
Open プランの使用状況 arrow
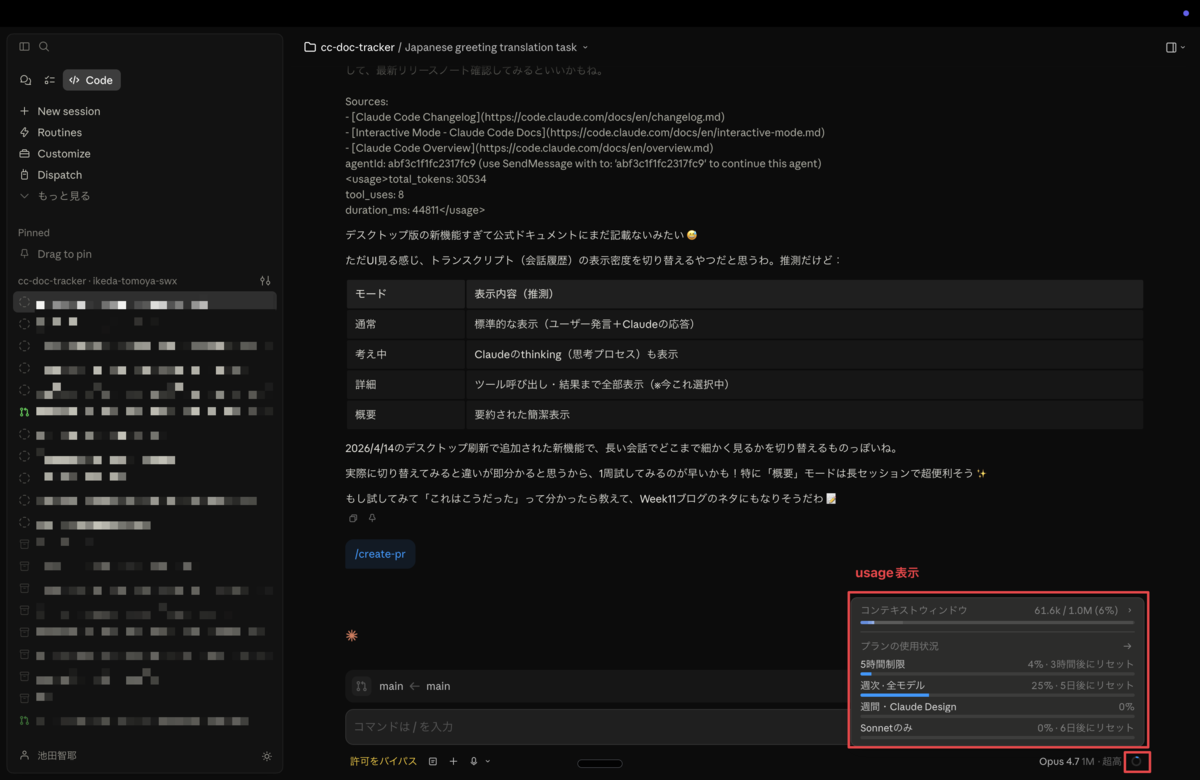1128,646
